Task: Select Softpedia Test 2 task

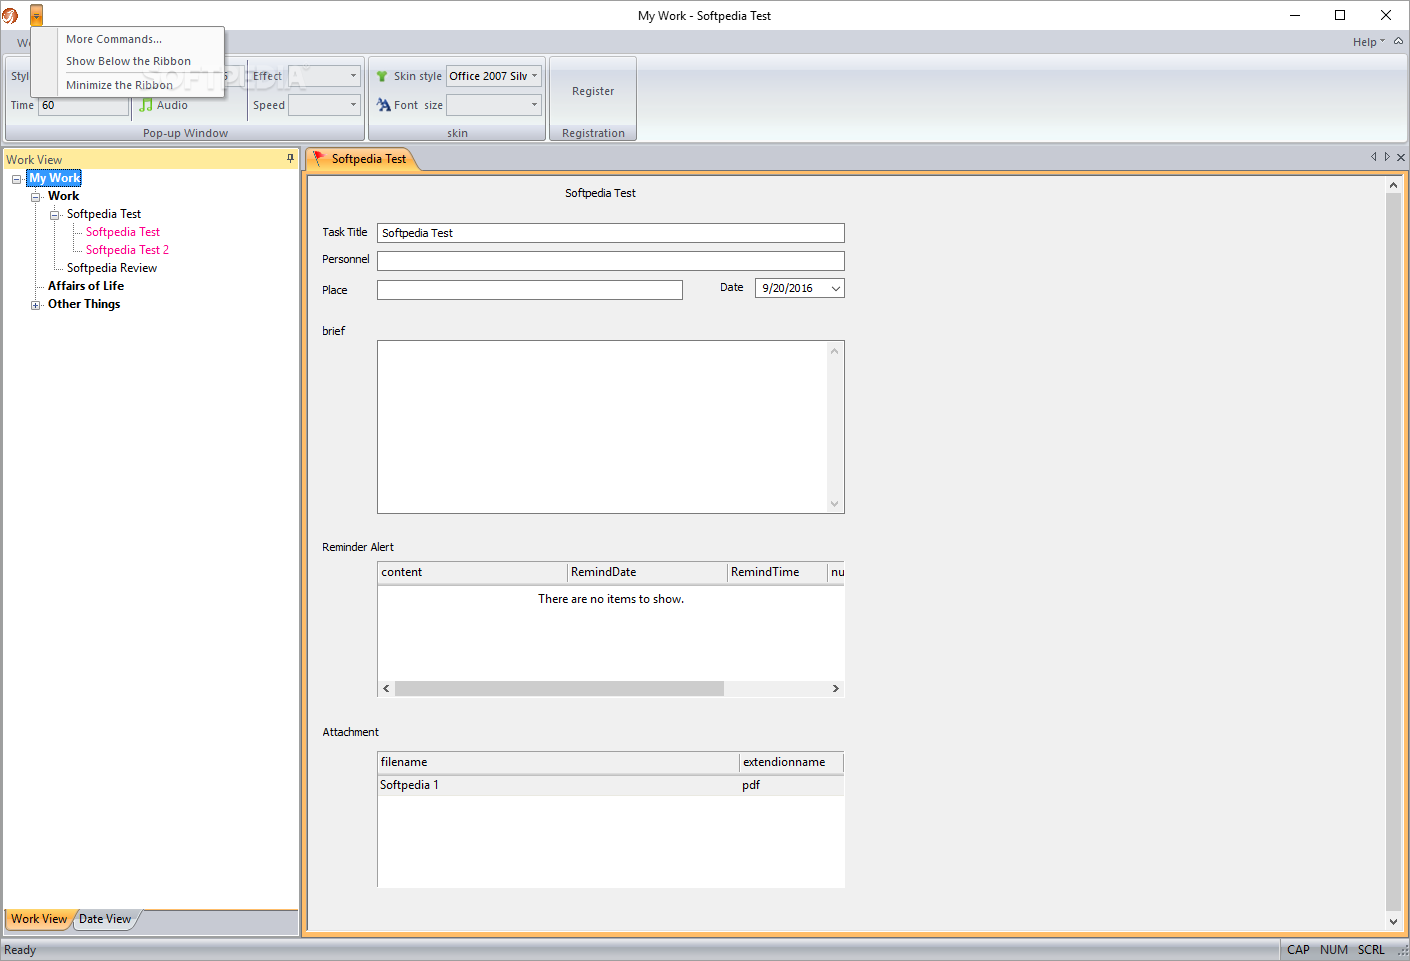Action: (x=127, y=250)
